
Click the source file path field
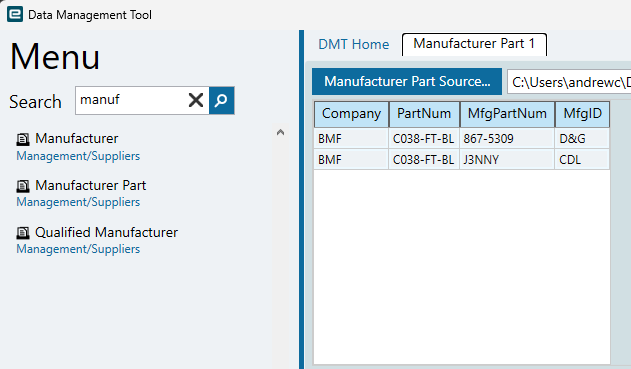click(x=569, y=82)
